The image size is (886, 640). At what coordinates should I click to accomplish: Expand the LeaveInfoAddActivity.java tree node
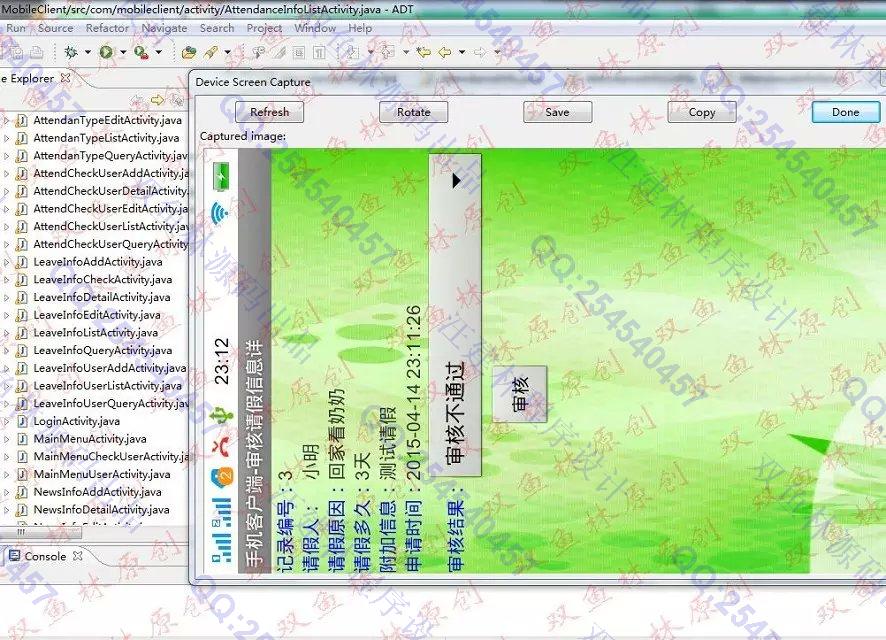pos(6,262)
